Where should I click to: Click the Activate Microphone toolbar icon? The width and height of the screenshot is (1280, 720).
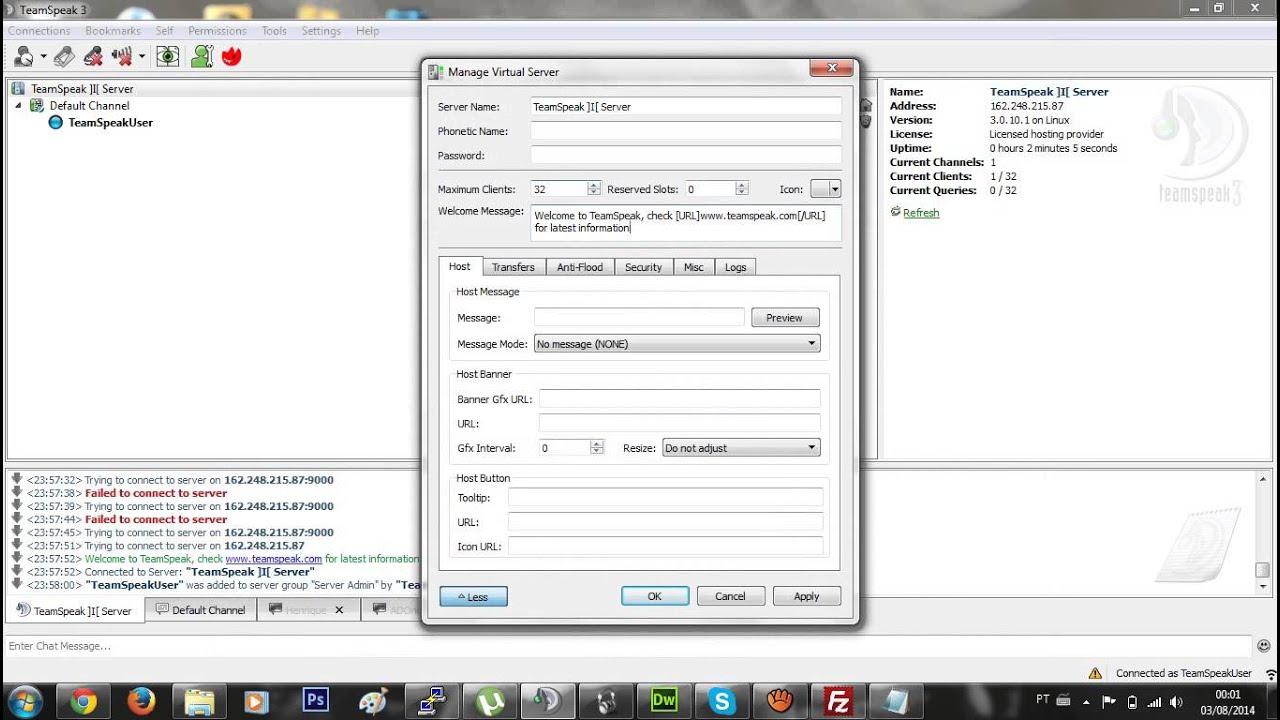click(64, 57)
